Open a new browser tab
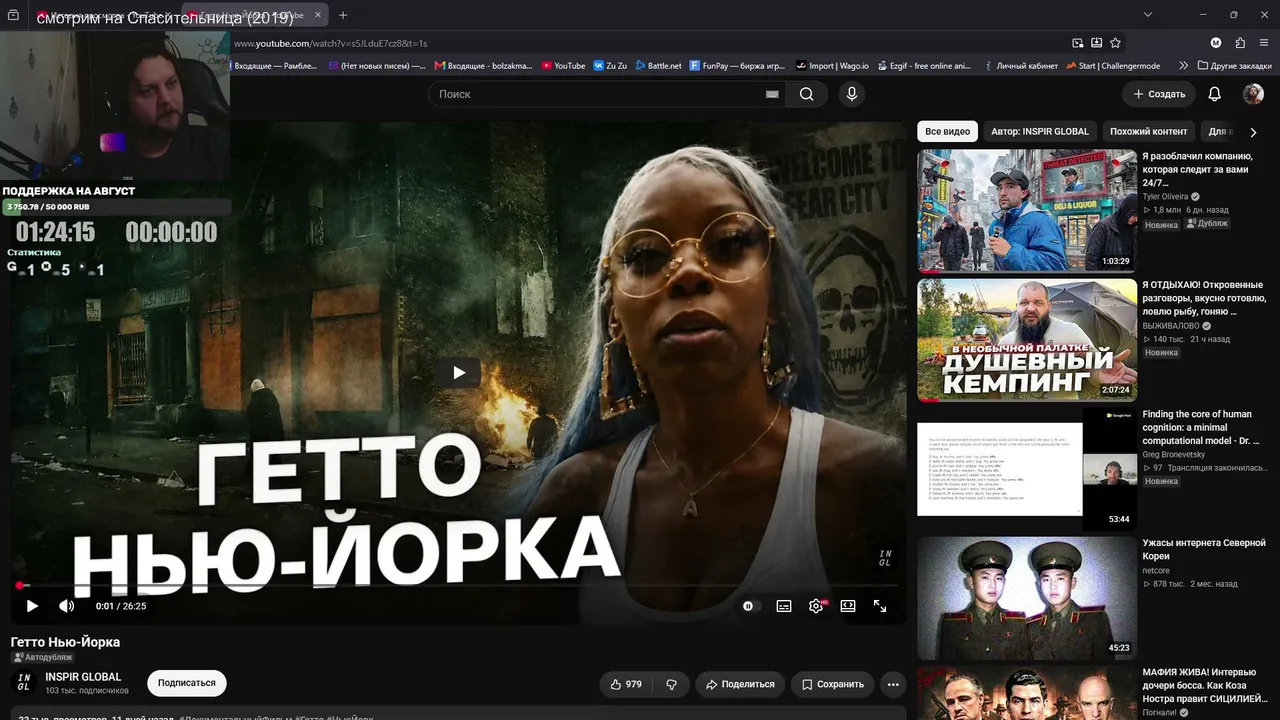 pyautogui.click(x=343, y=15)
